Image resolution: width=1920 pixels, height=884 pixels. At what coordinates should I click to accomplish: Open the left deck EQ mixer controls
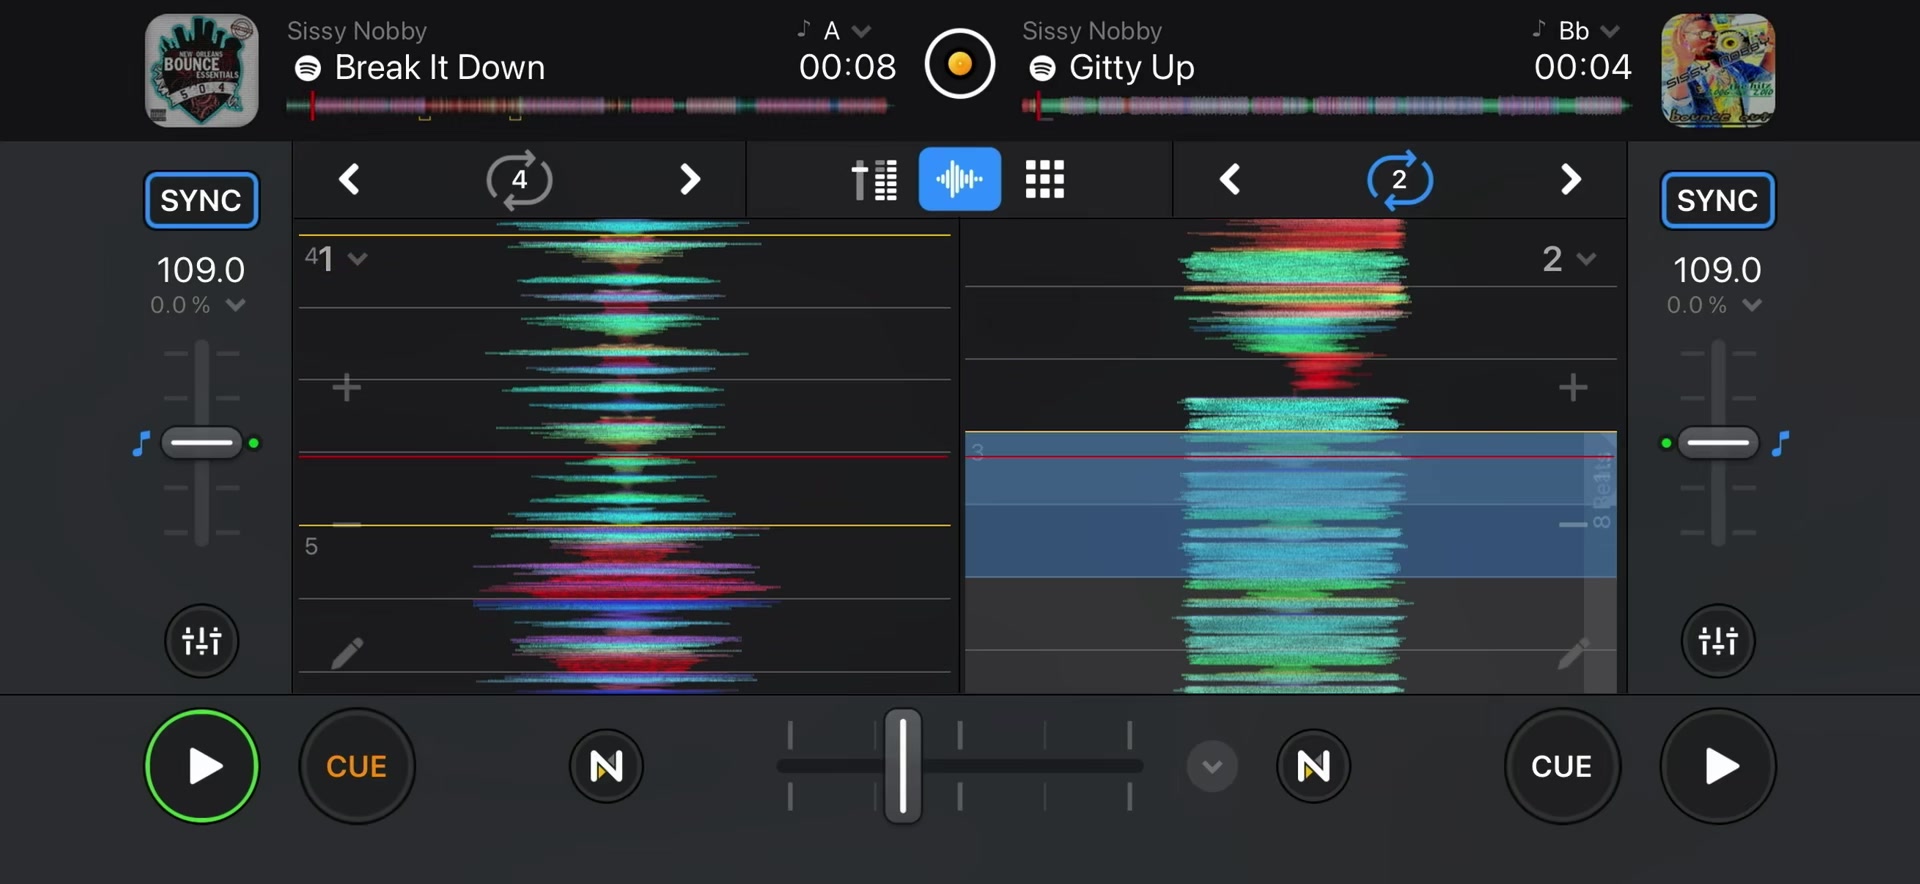pos(201,640)
